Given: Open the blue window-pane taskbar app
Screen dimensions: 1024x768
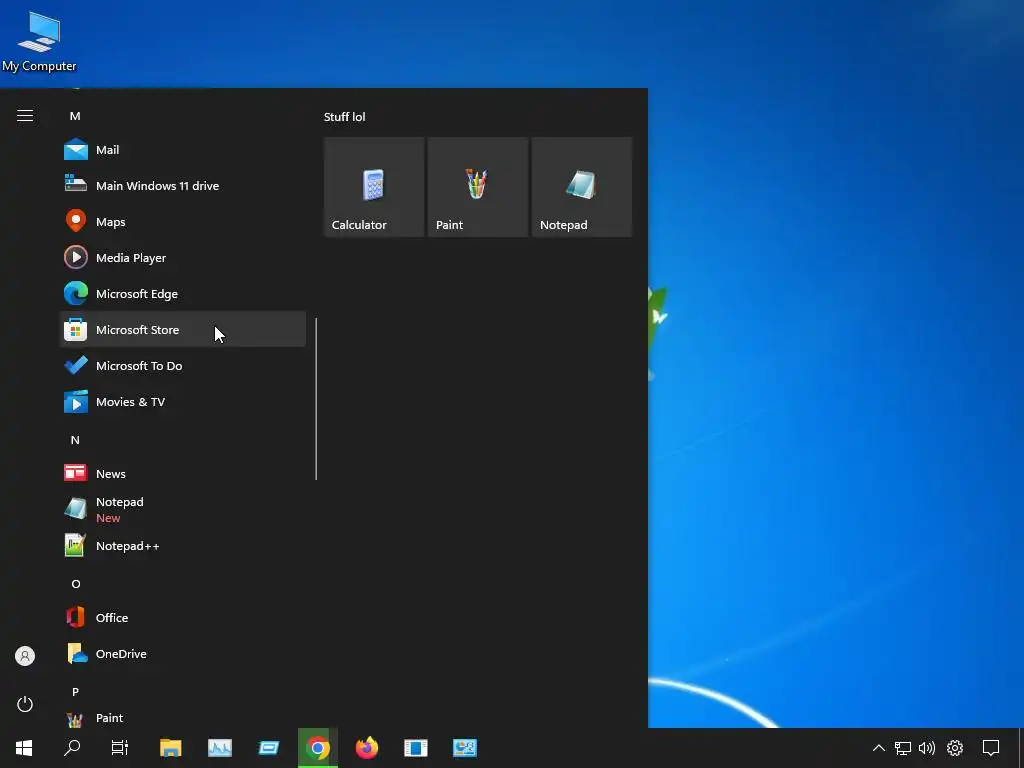Looking at the screenshot, I should [x=415, y=748].
